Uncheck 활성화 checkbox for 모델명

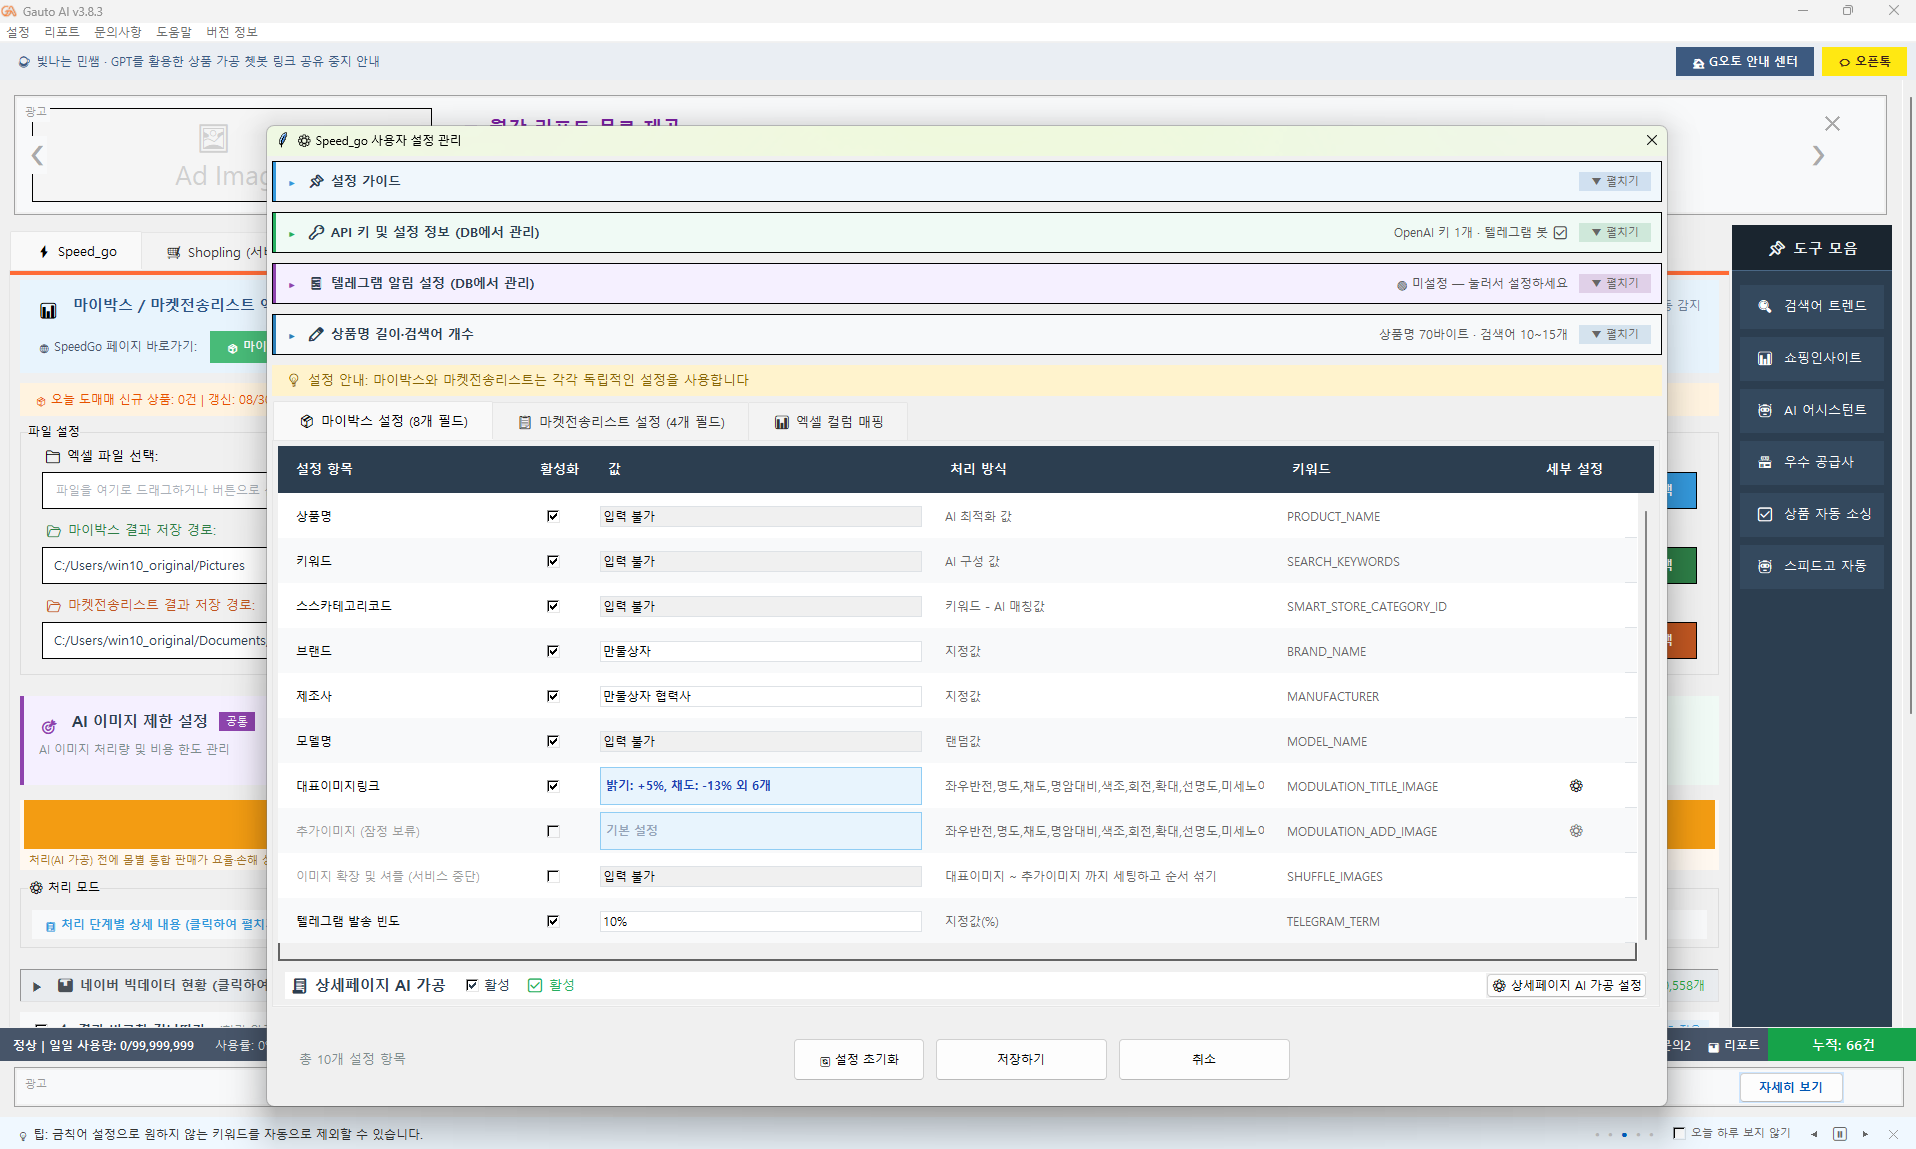tap(552, 741)
